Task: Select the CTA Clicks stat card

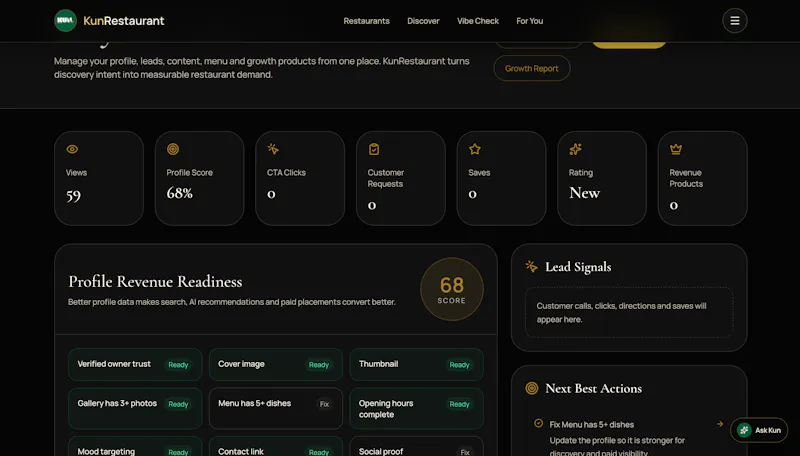Action: (x=300, y=178)
